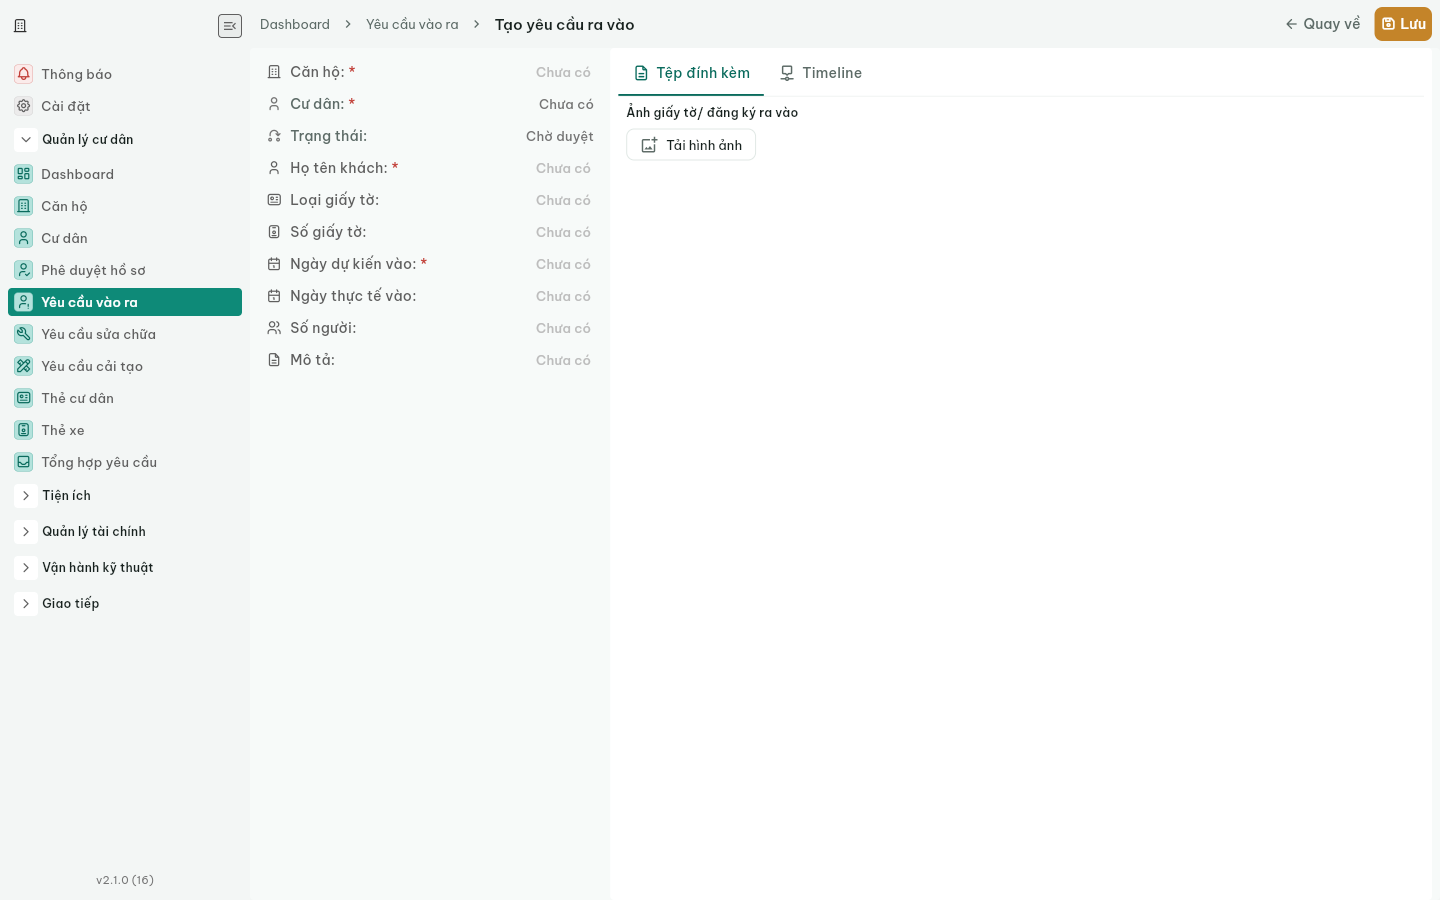This screenshot has height=900, width=1440.
Task: Expand the Tiện ích group
Action: tap(26, 495)
